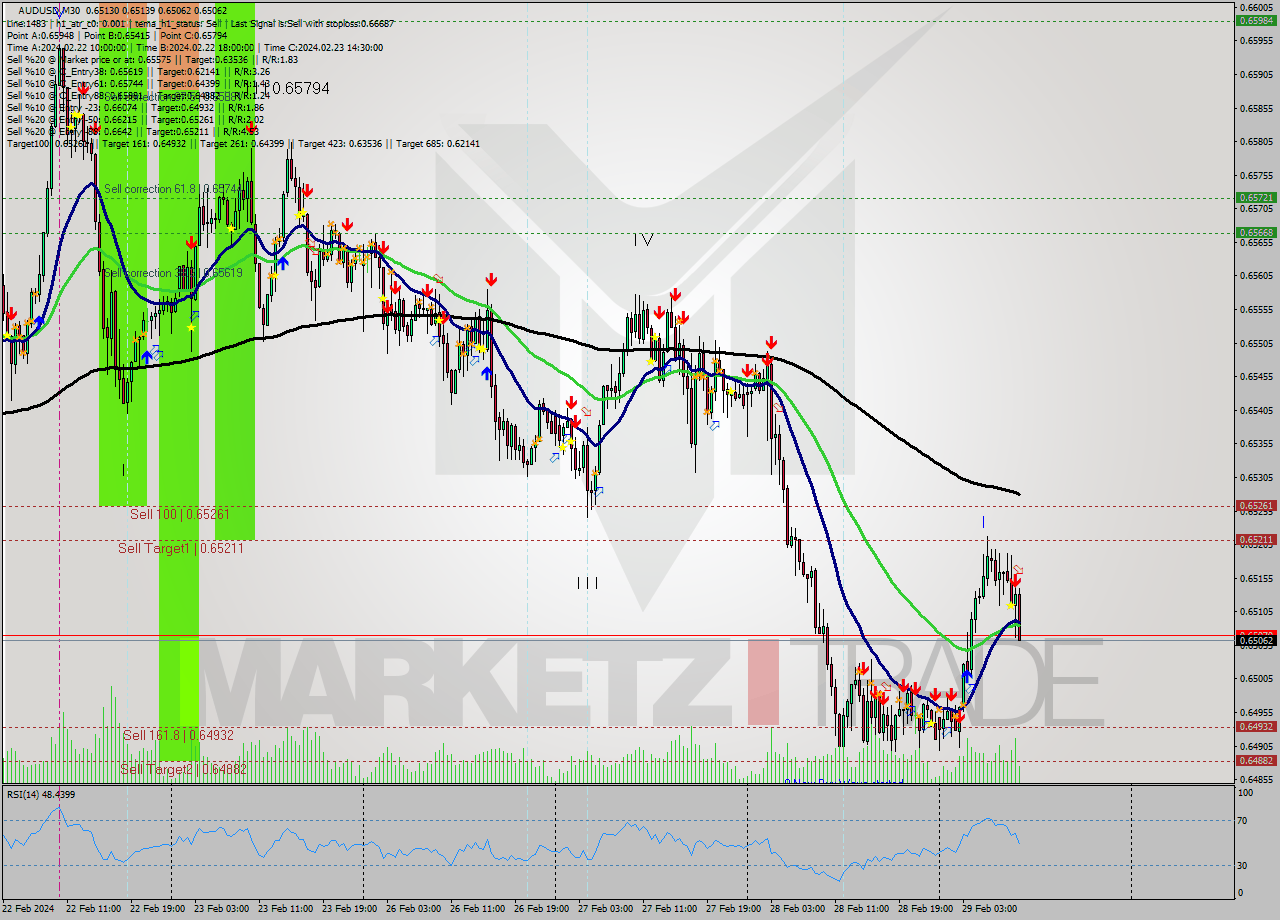
Task: Click the 0.65555 price axis label
Action: pyautogui.click(x=1256, y=310)
